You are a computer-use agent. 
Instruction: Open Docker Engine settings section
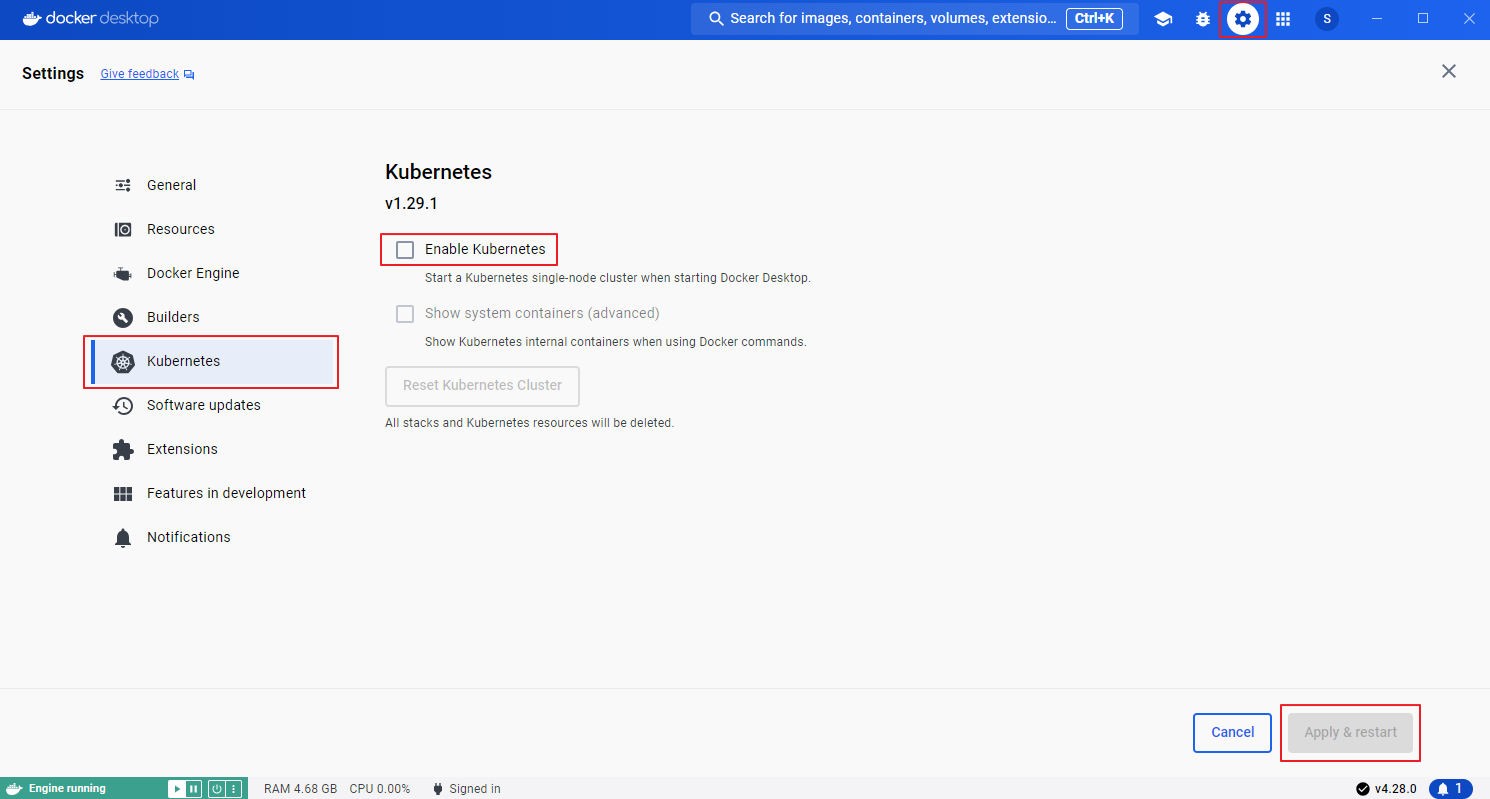[x=212, y=273]
